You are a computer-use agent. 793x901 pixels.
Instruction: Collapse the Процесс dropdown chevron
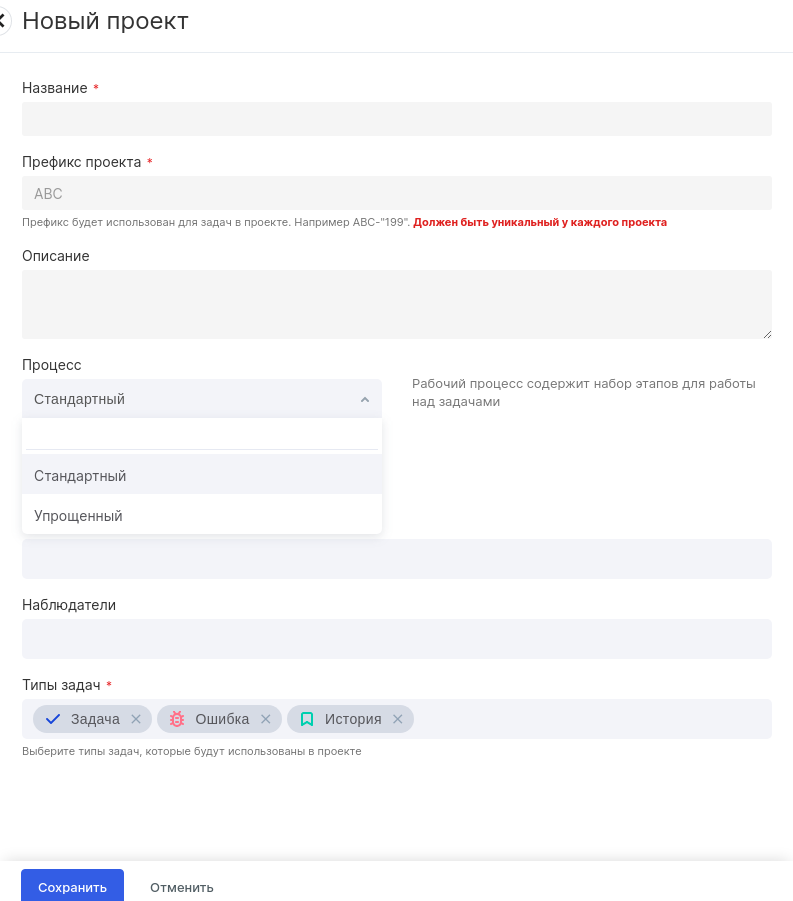tap(365, 399)
